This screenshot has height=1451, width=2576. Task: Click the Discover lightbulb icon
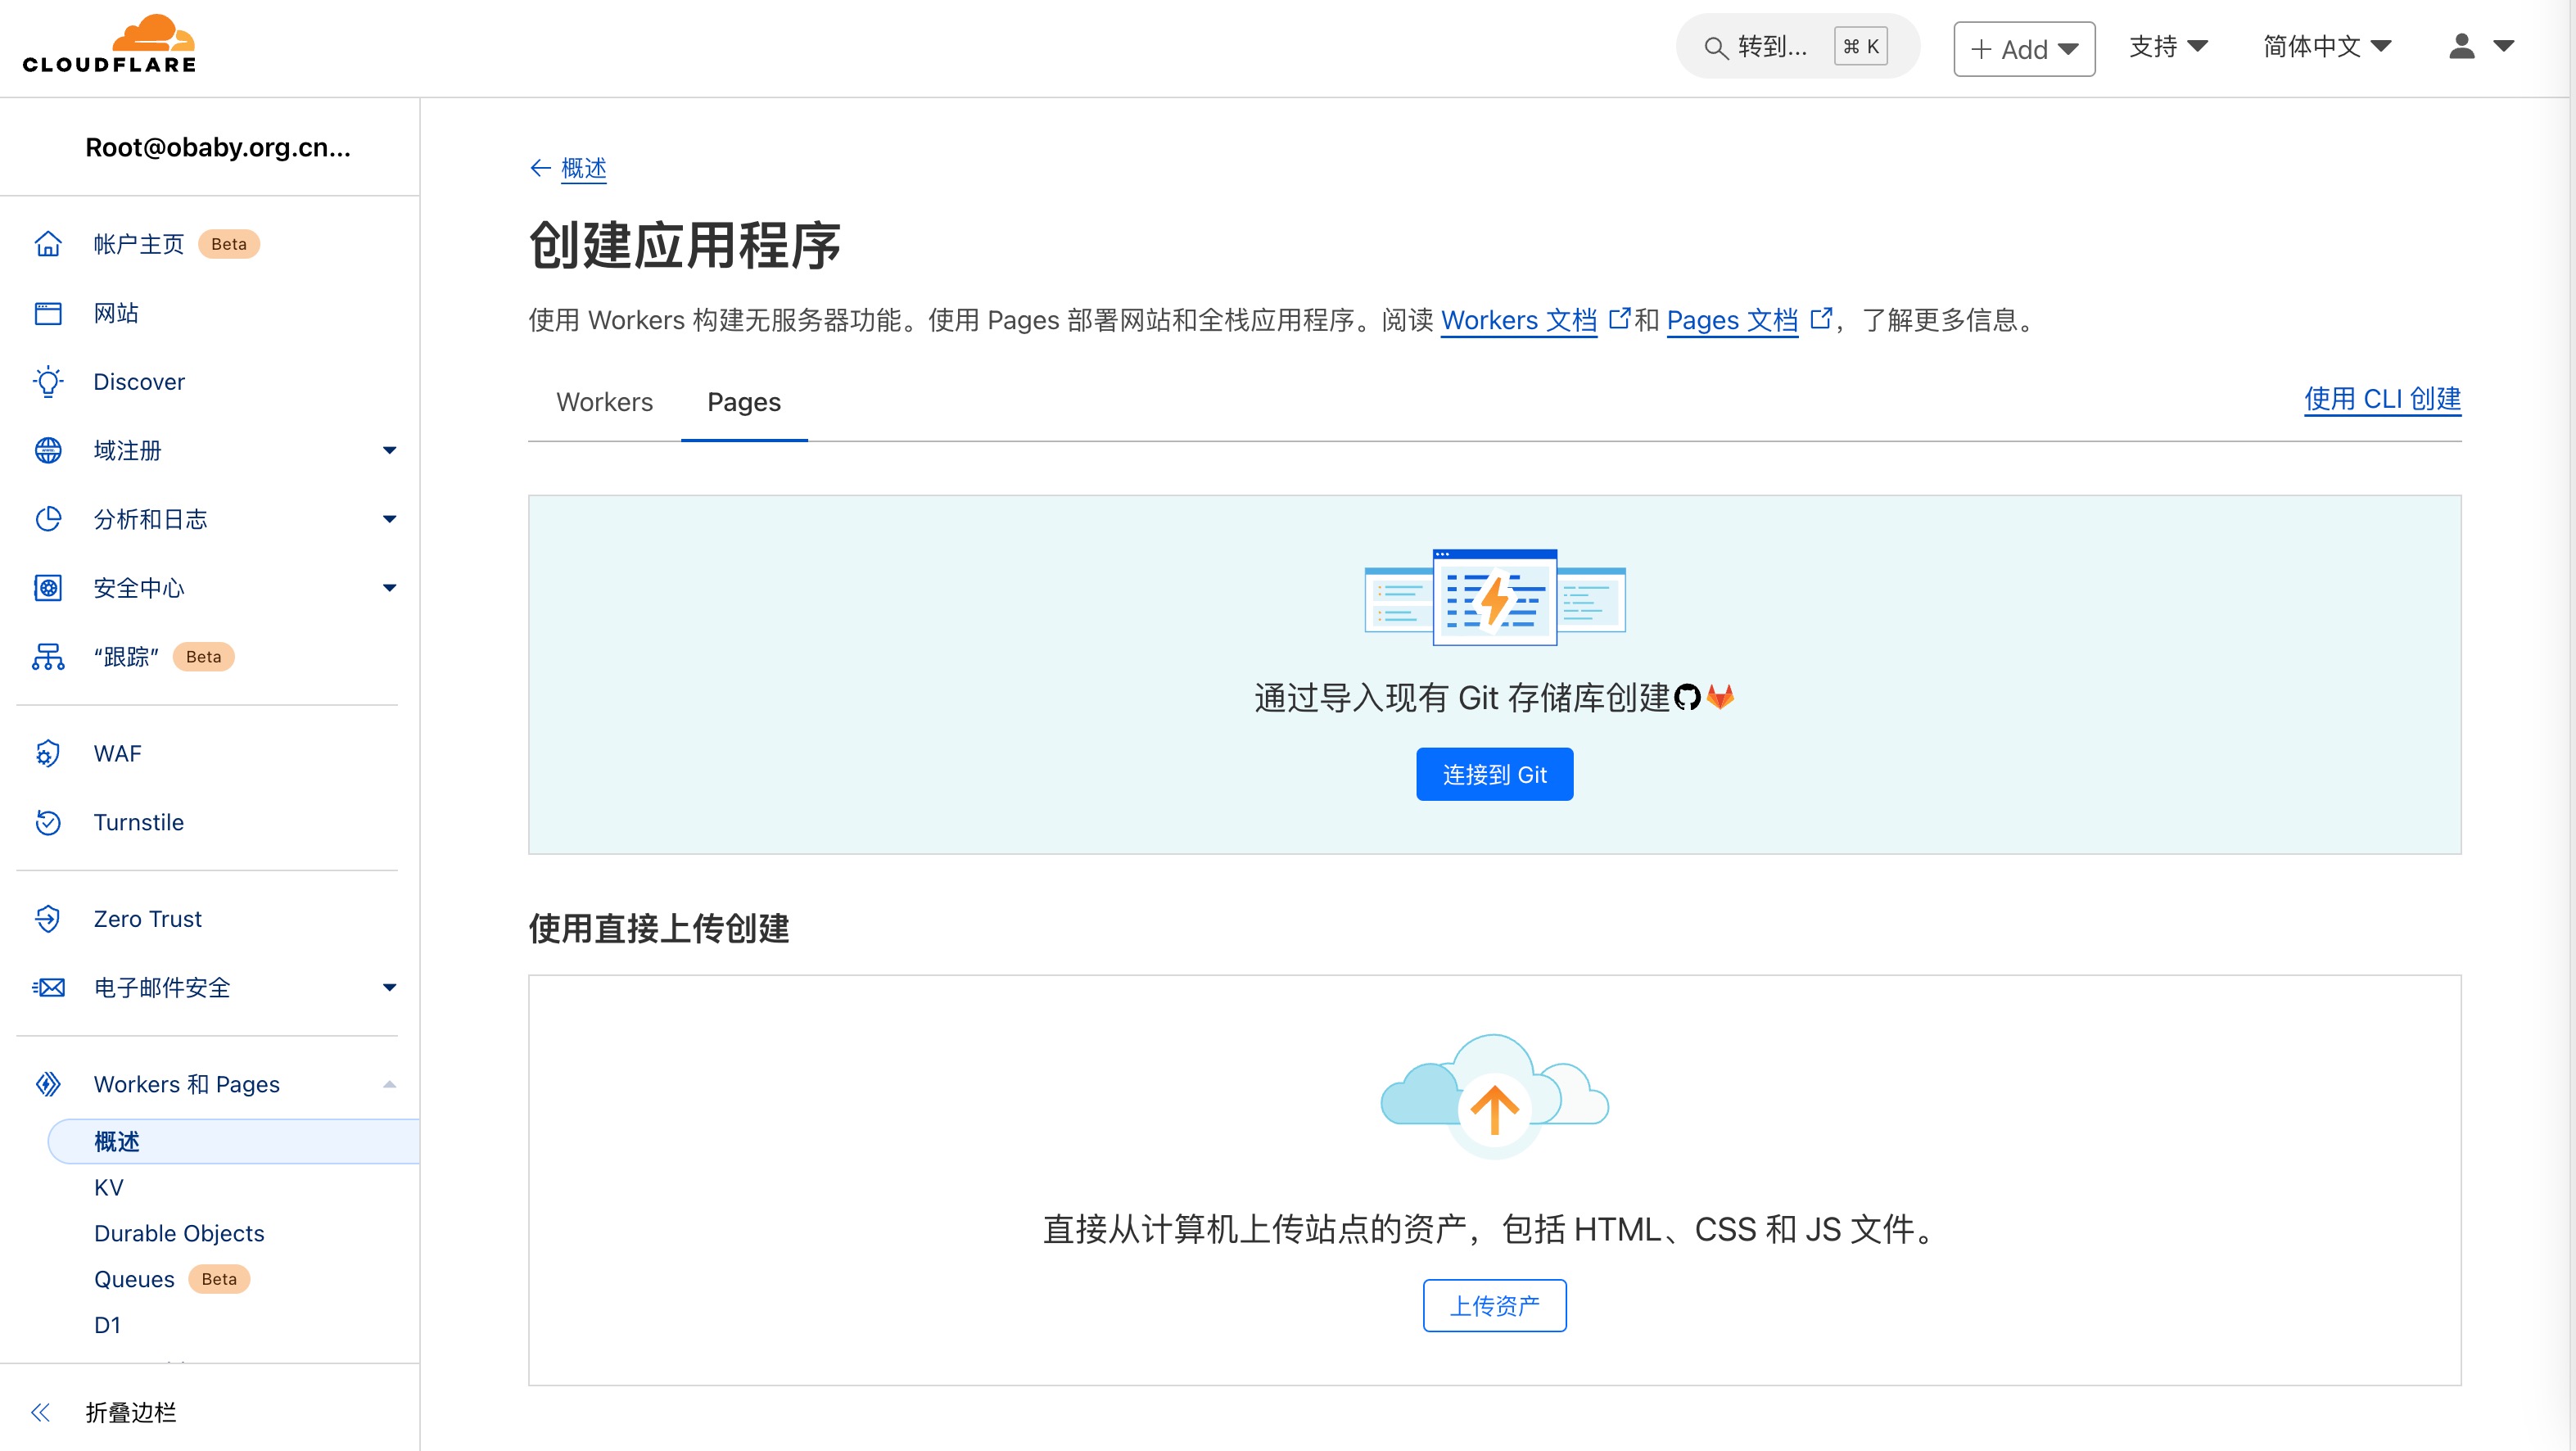48,382
